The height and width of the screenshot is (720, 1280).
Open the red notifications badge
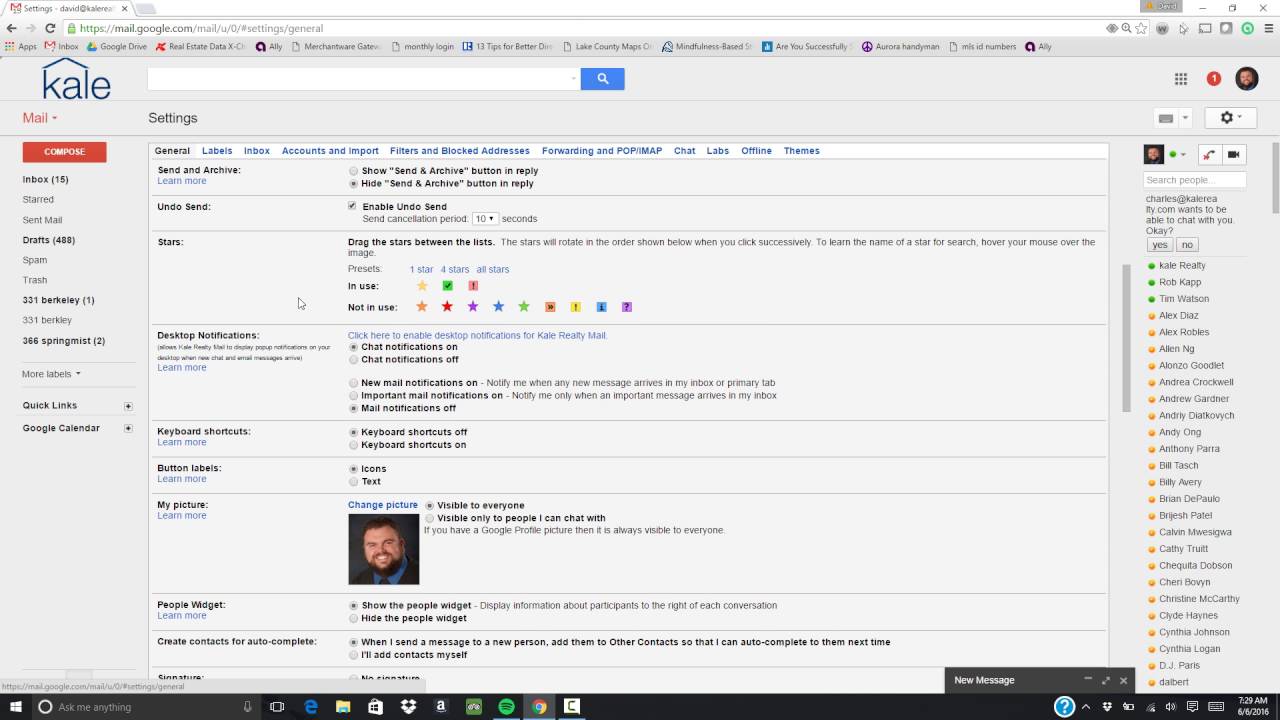click(x=1213, y=79)
